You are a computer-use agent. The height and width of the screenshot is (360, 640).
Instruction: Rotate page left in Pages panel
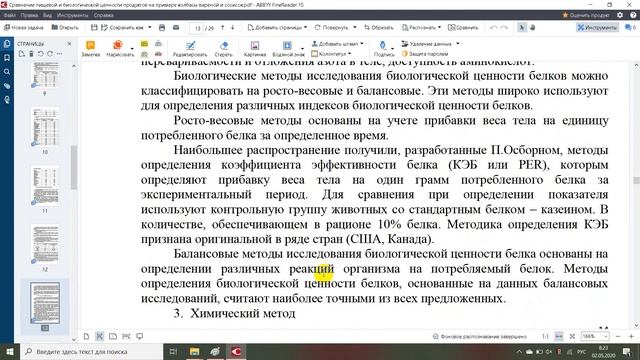tap(40, 54)
